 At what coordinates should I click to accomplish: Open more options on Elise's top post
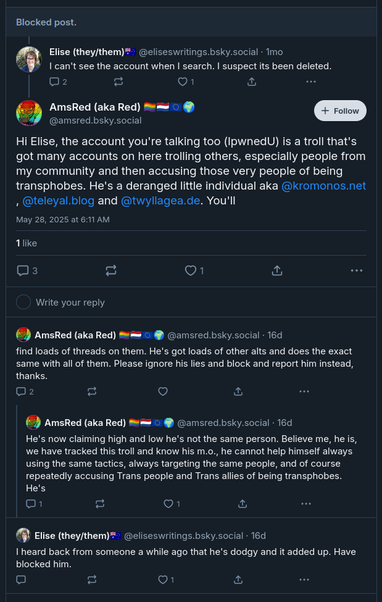pos(311,82)
